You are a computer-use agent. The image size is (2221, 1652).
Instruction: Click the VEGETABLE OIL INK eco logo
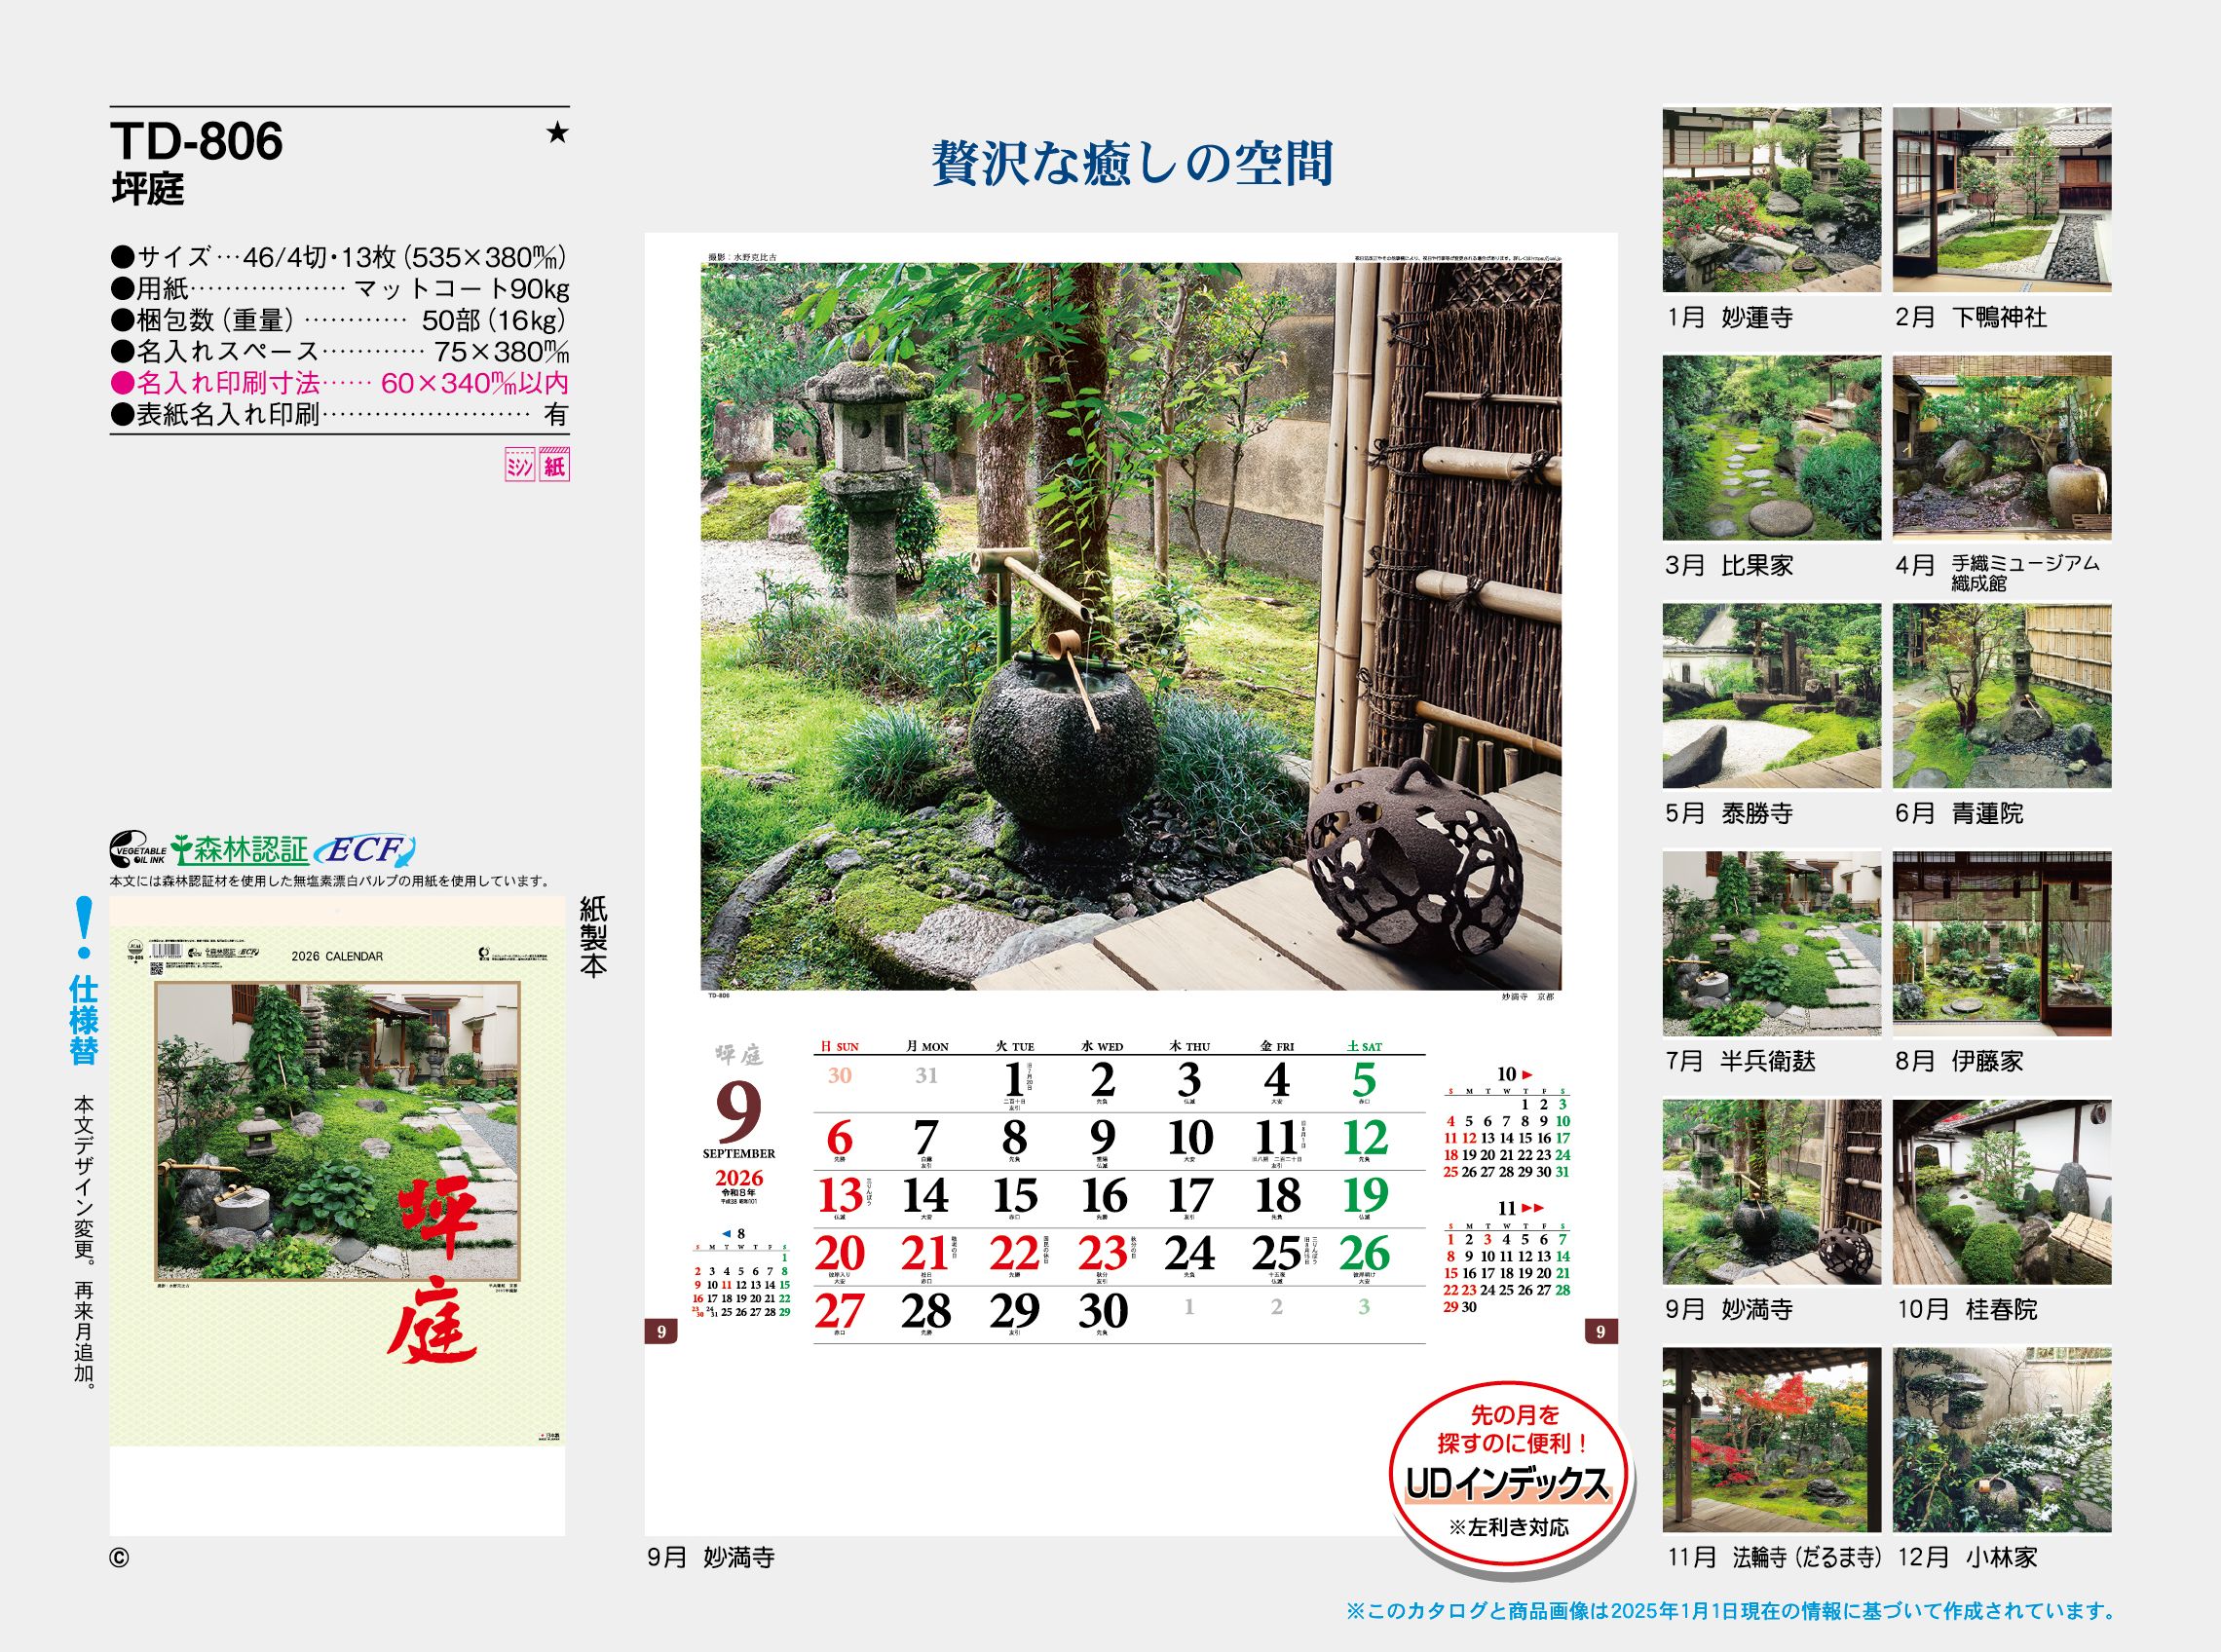(x=138, y=850)
